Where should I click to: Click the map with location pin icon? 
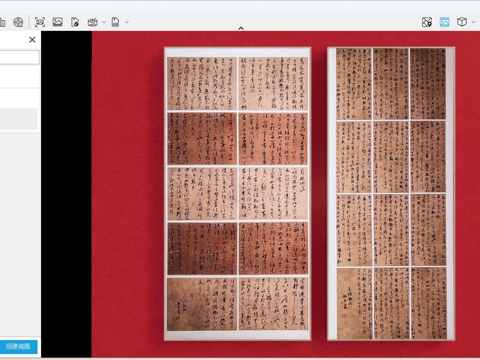pos(427,22)
